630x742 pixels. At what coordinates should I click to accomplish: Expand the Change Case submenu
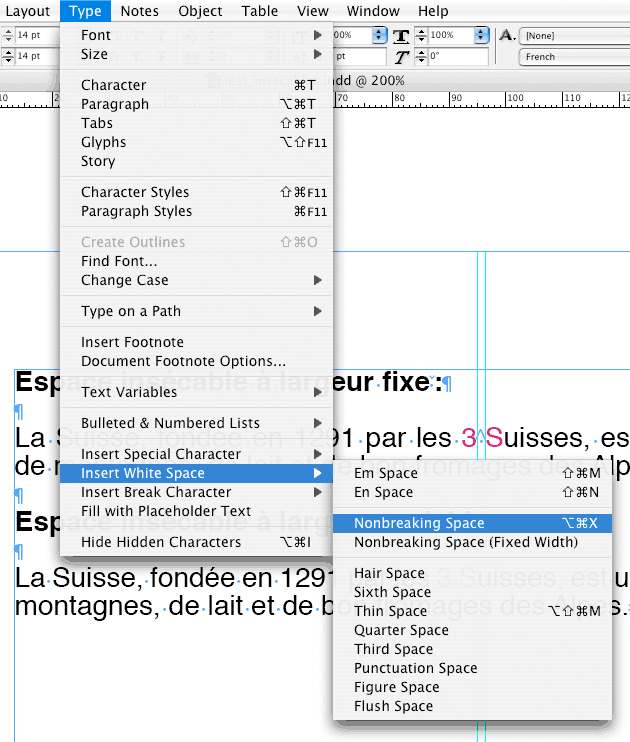[196, 280]
